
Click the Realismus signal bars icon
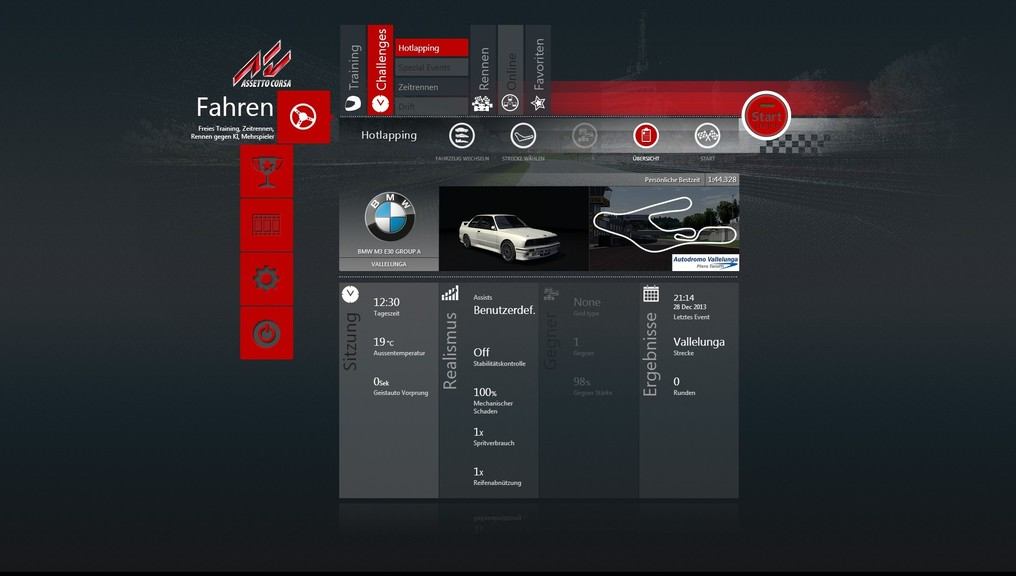[x=450, y=294]
